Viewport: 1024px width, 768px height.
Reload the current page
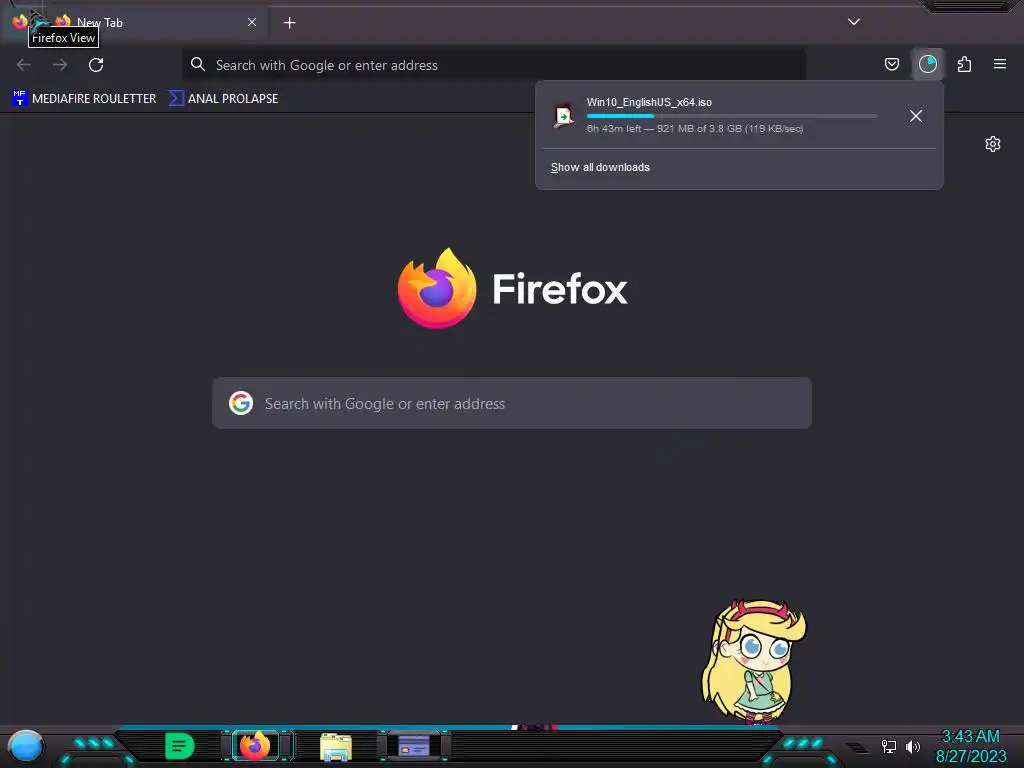point(96,65)
